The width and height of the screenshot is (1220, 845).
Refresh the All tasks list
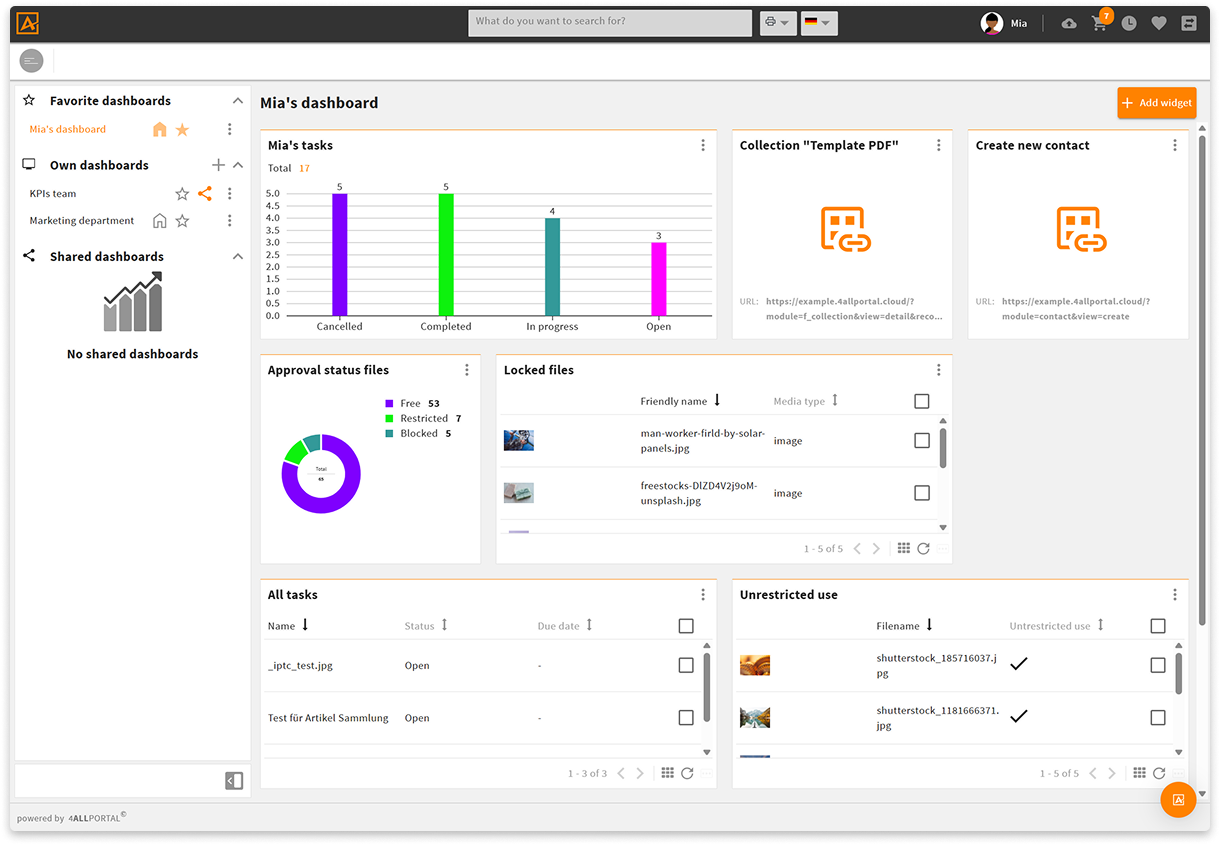pos(687,773)
